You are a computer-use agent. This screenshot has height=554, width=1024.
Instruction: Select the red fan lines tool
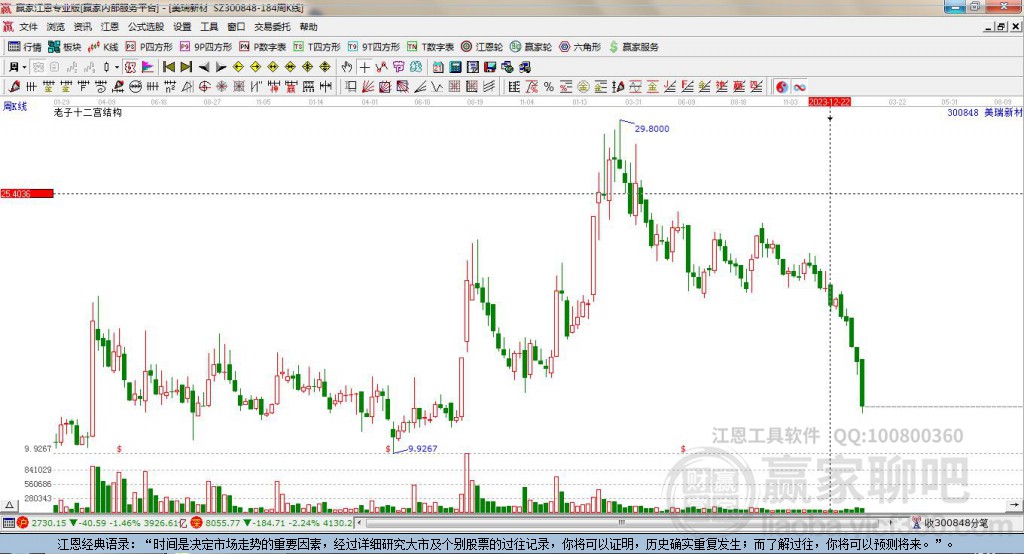(367, 86)
